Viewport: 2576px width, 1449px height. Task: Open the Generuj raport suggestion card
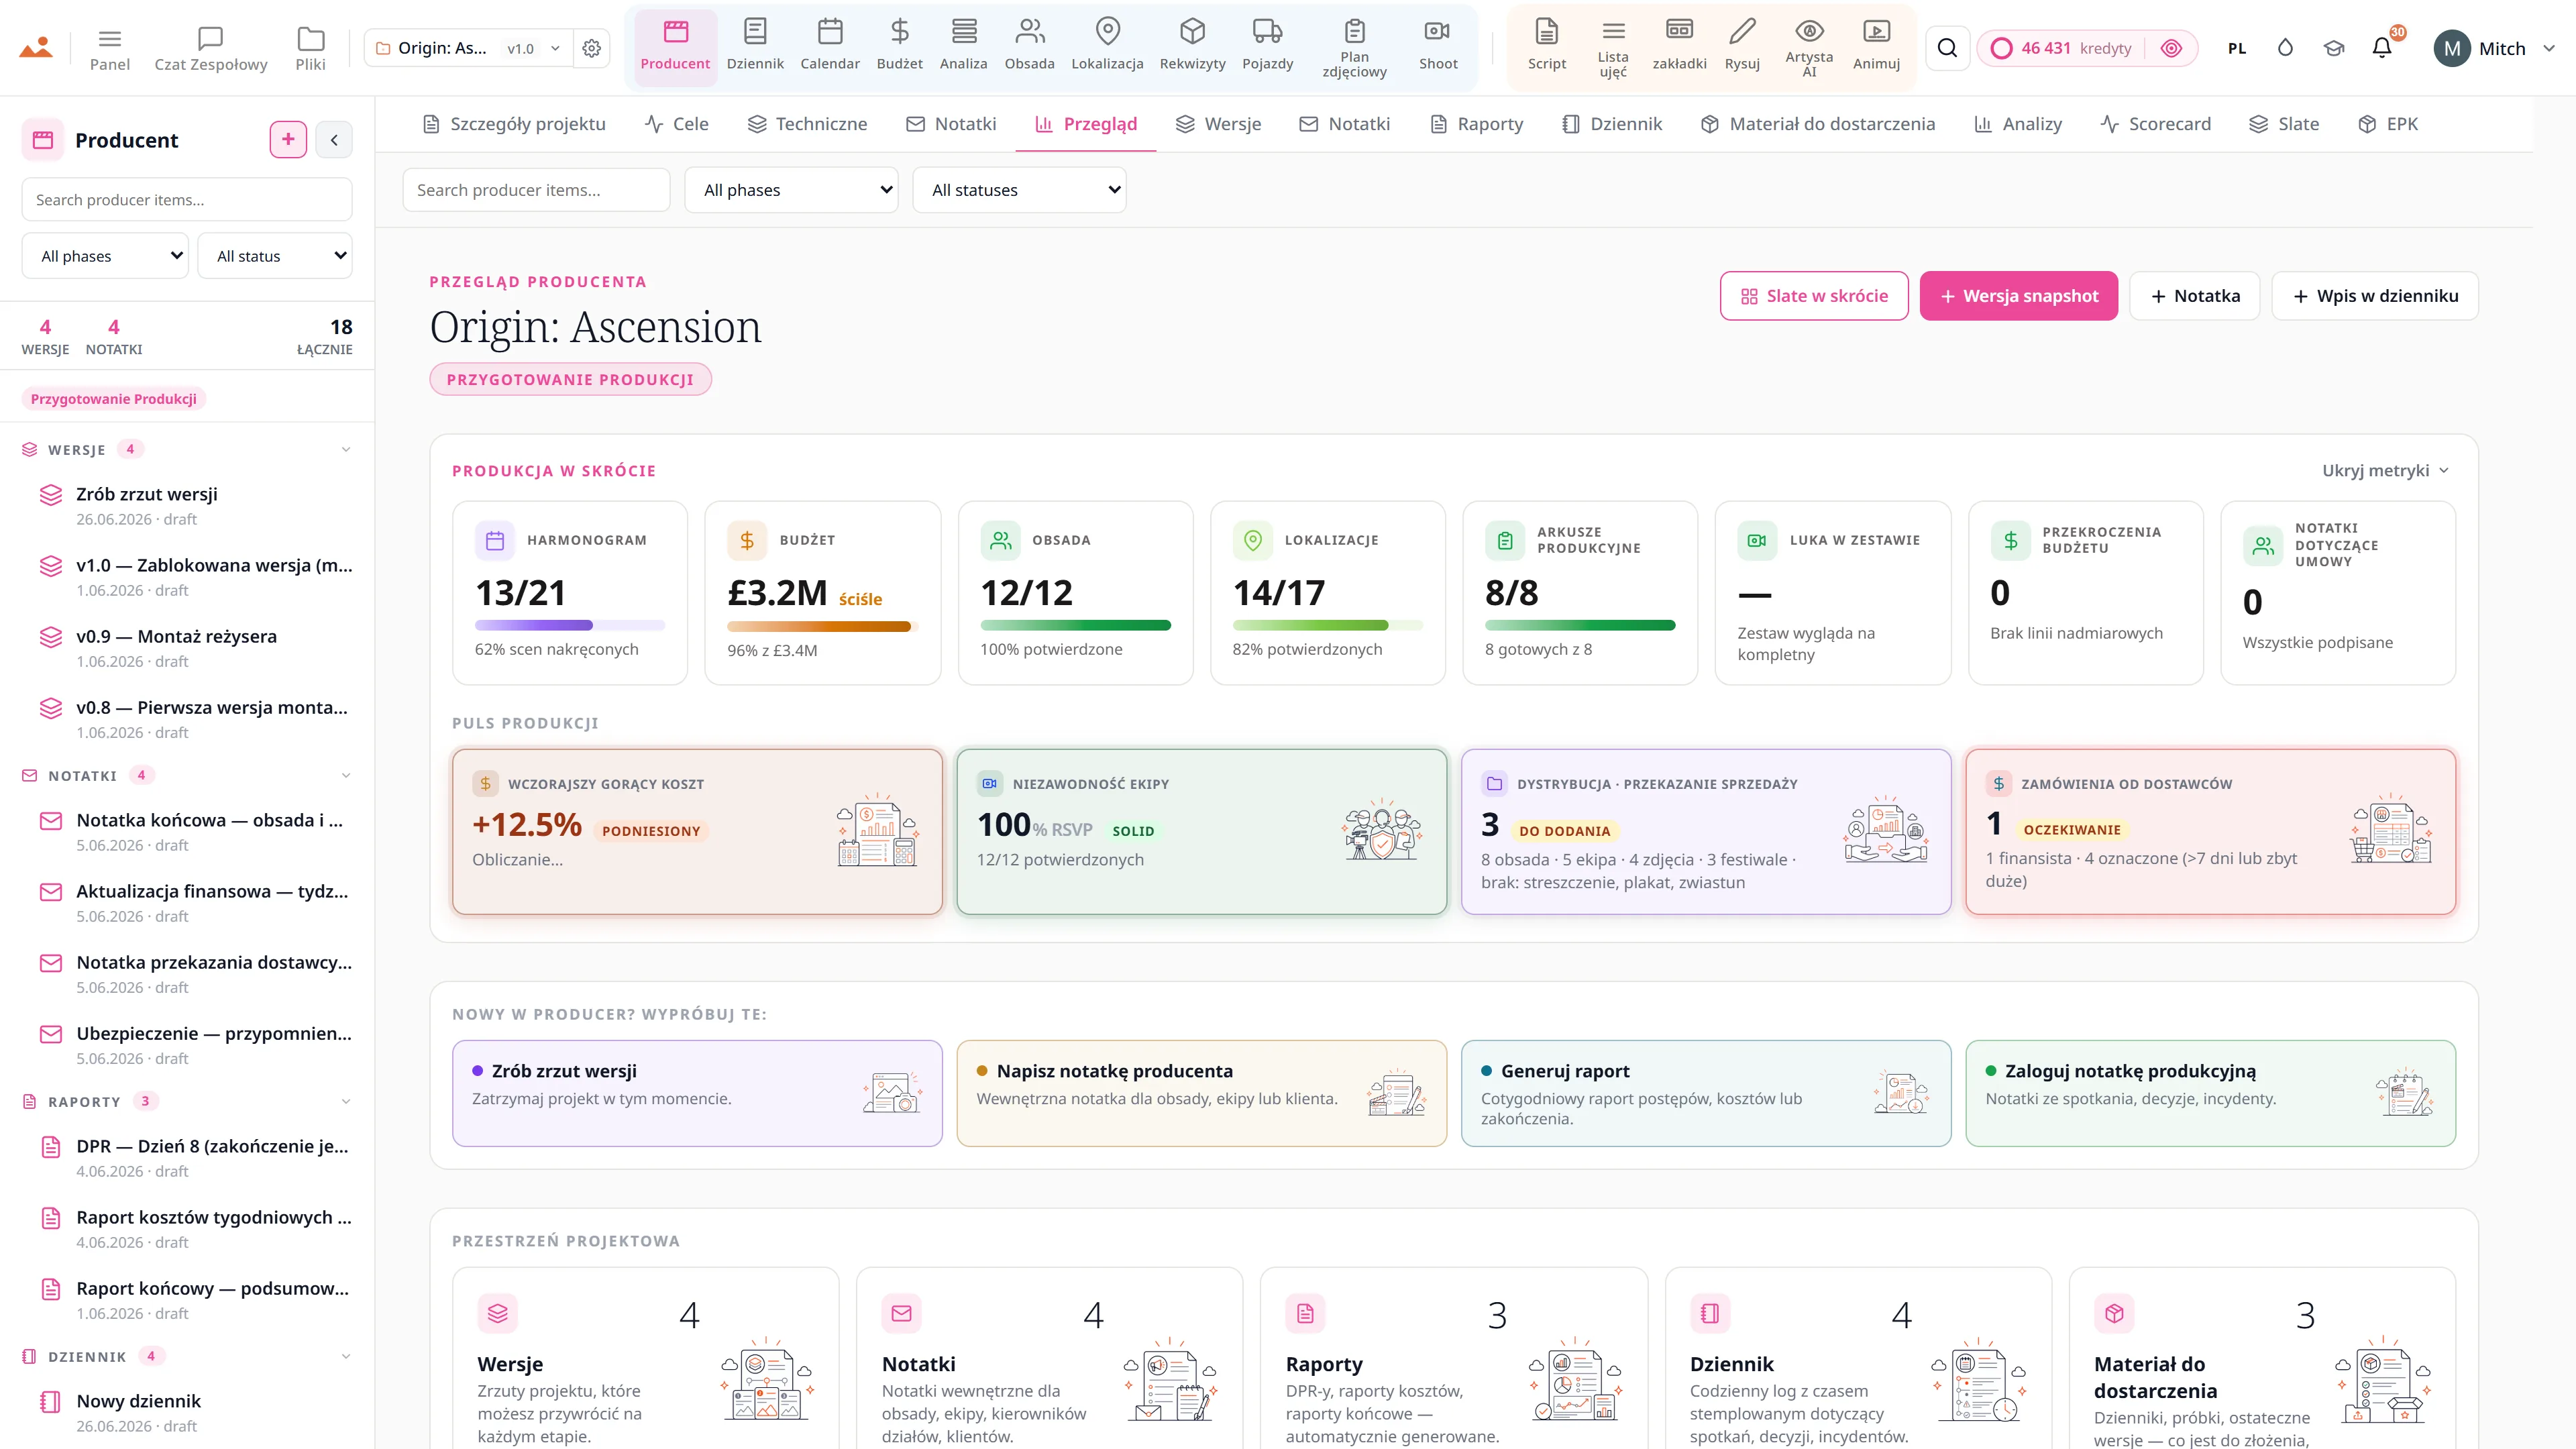click(x=1705, y=1093)
